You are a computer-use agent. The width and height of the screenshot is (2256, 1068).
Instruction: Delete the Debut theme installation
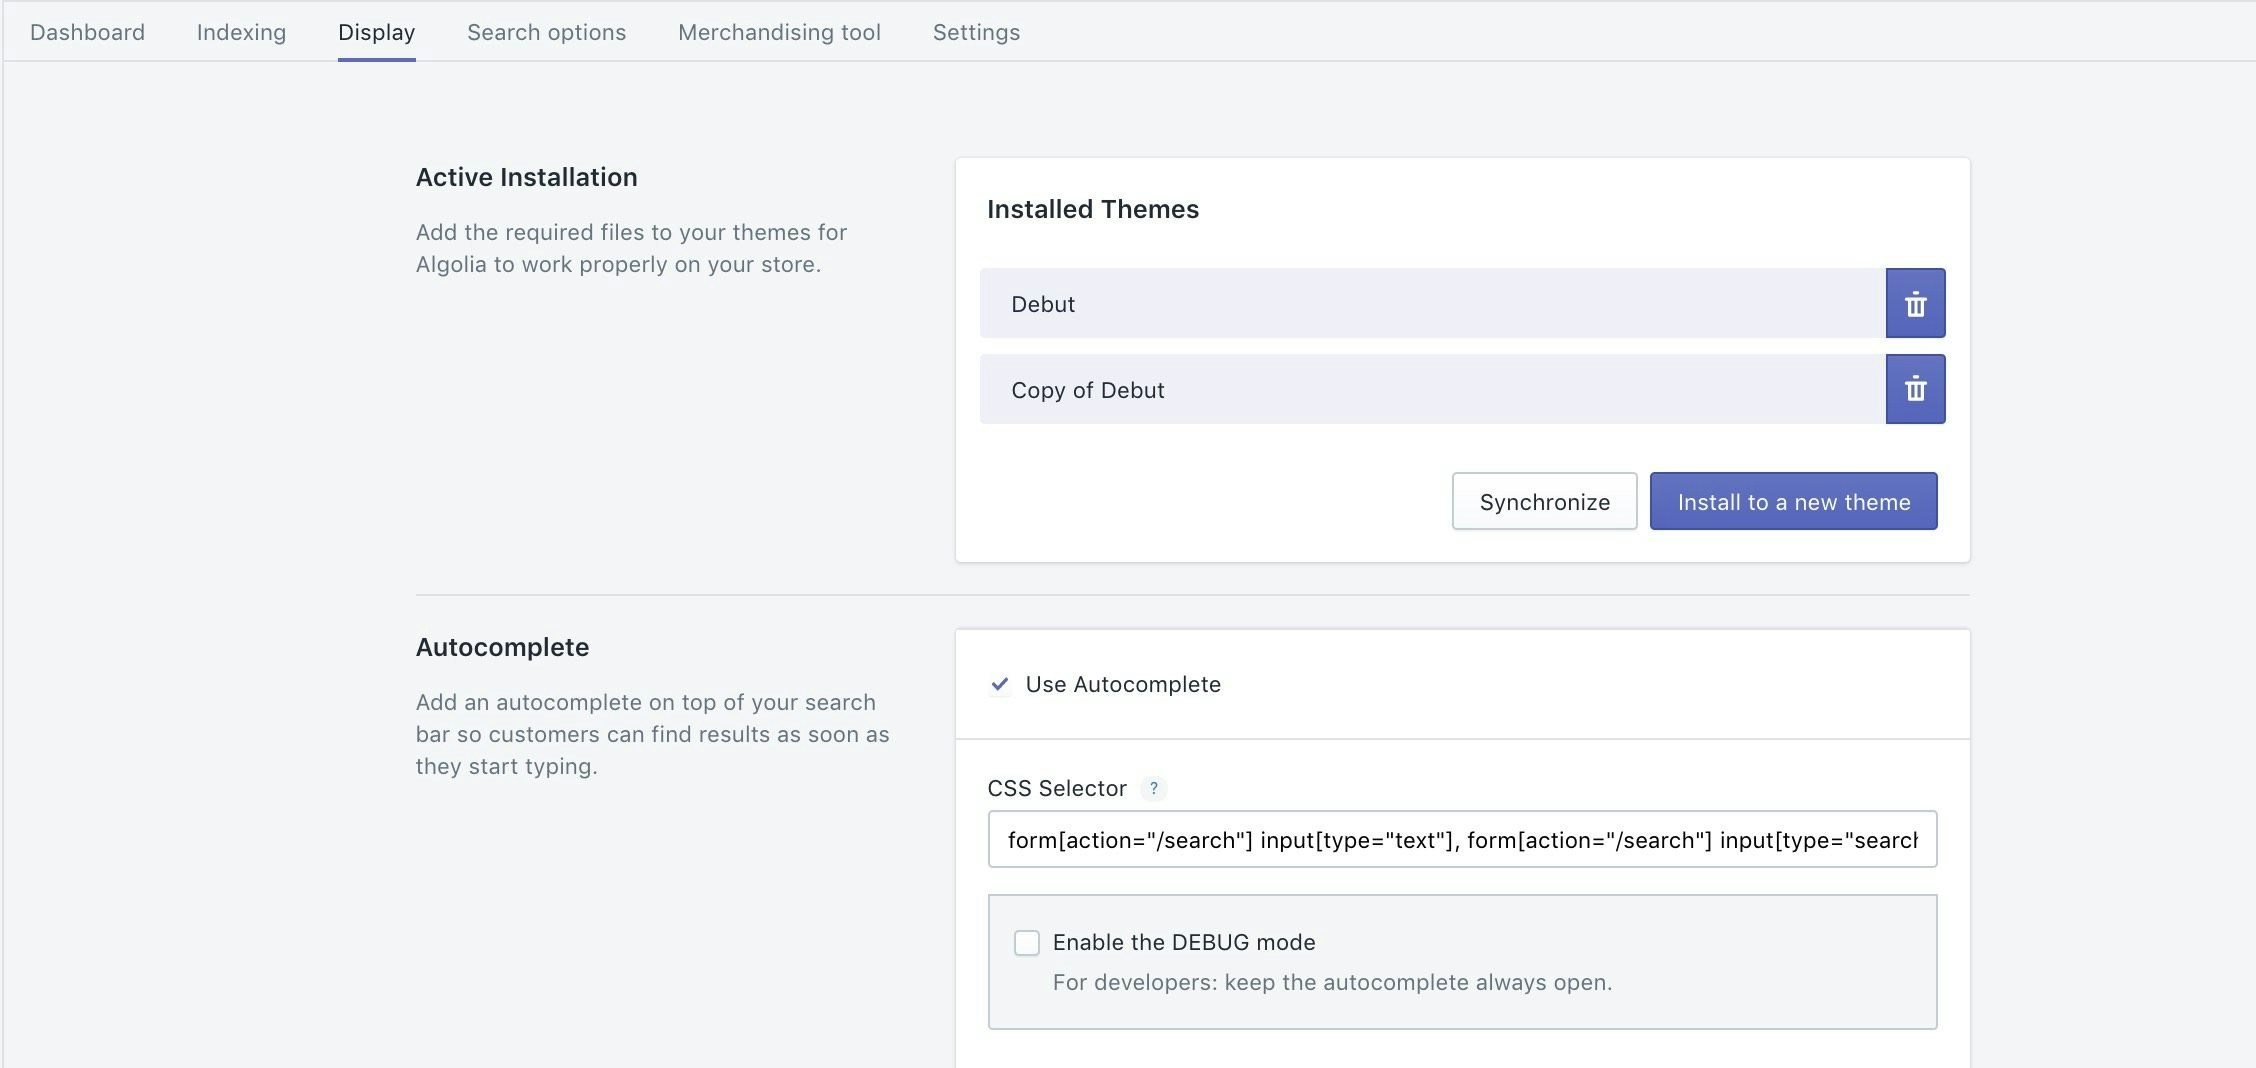(1914, 303)
